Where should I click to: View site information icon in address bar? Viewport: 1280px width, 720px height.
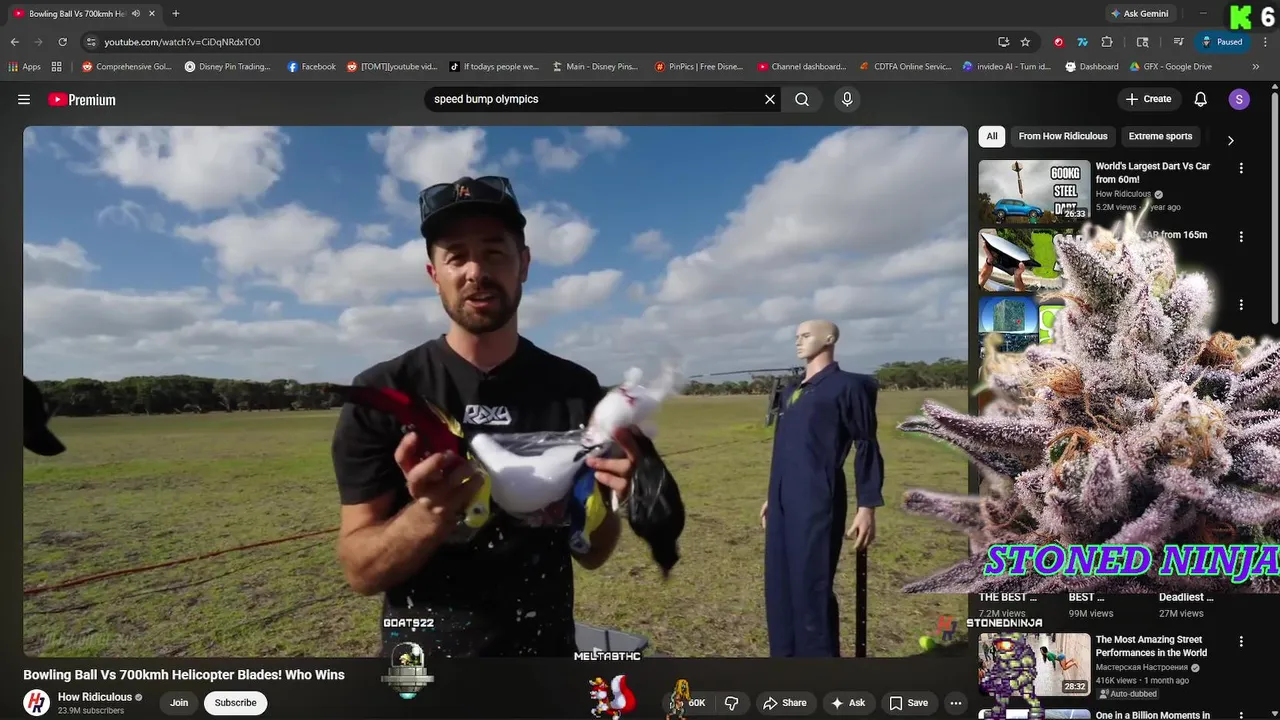[x=91, y=42]
